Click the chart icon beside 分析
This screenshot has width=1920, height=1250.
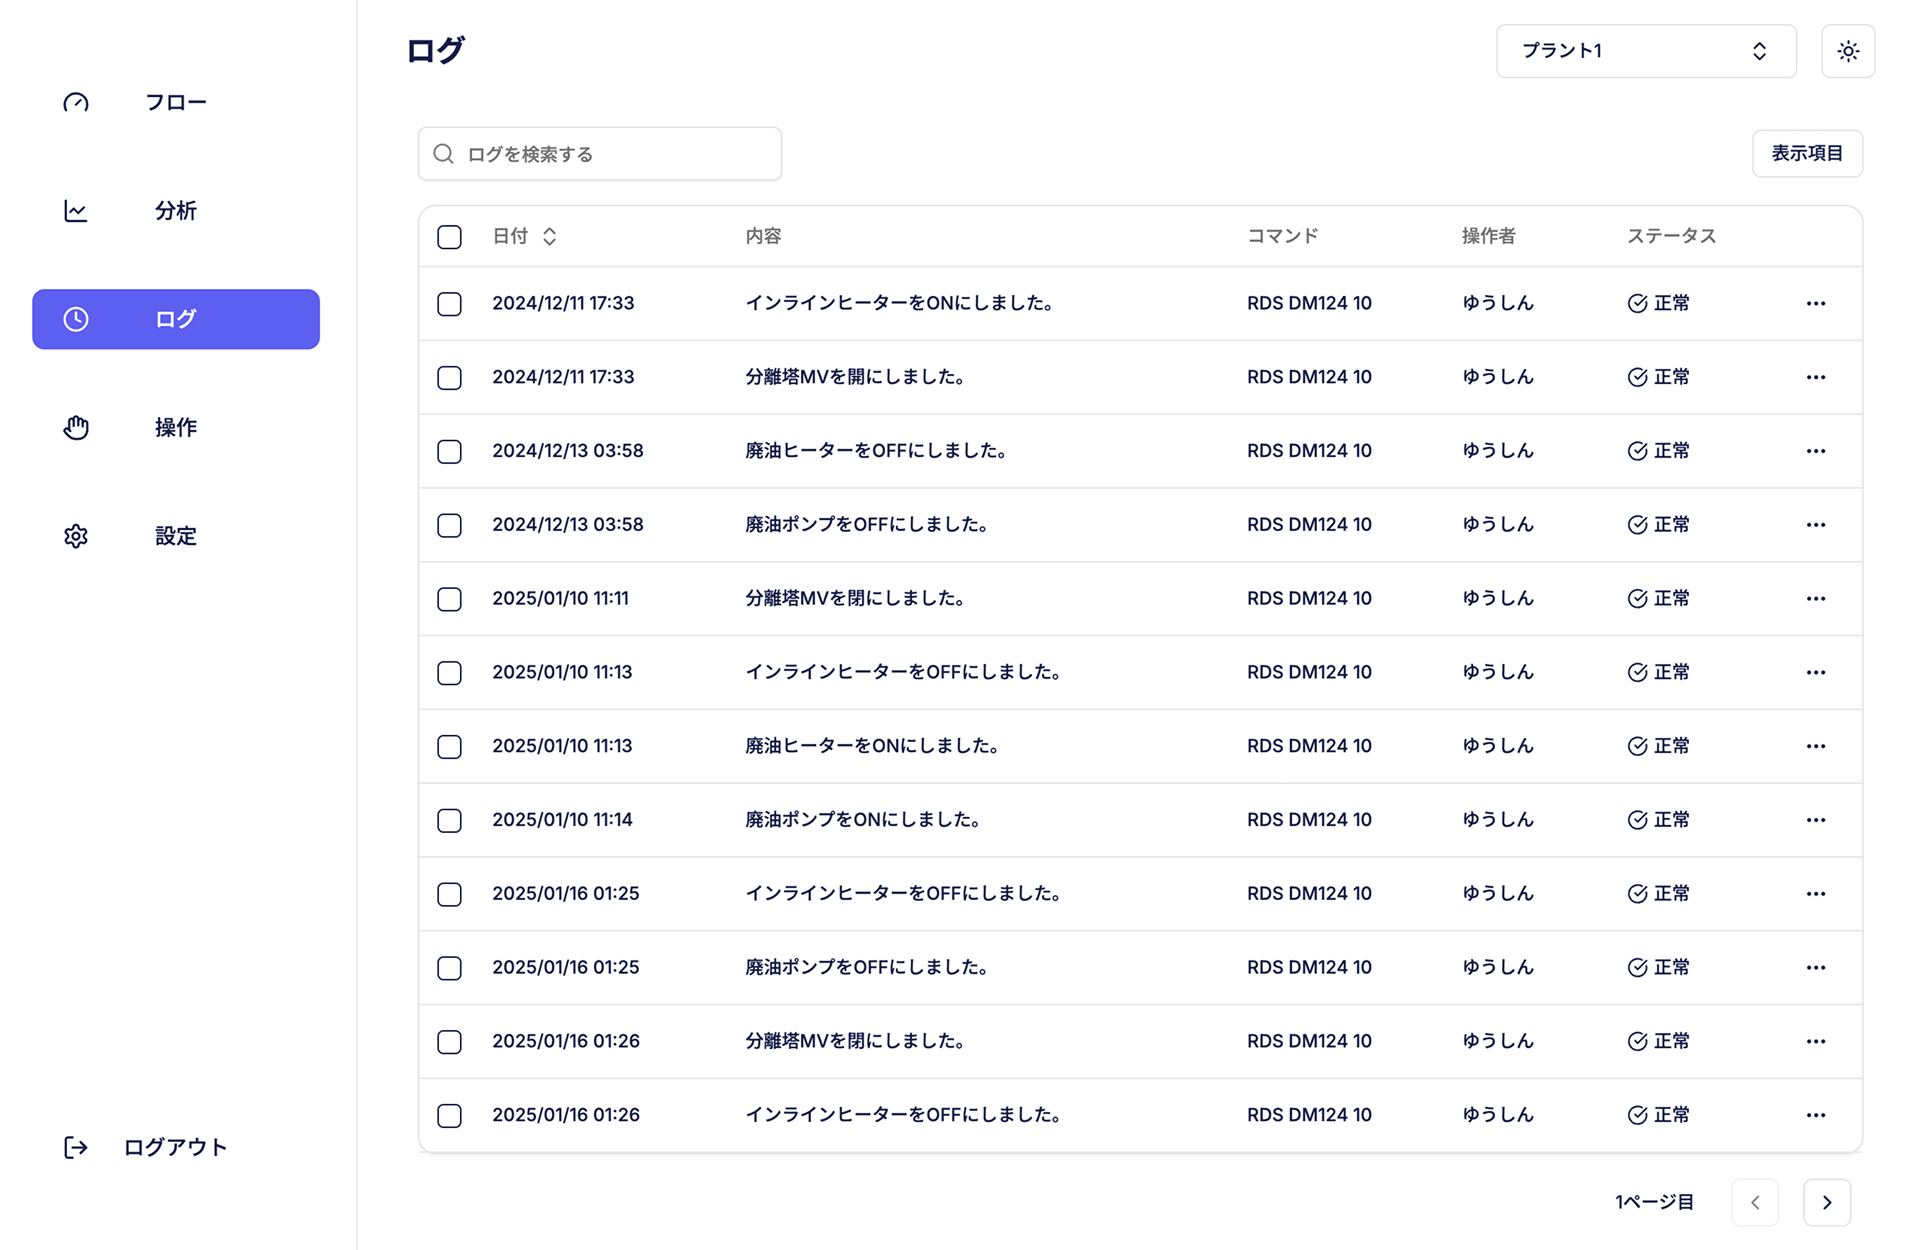pyautogui.click(x=76, y=211)
